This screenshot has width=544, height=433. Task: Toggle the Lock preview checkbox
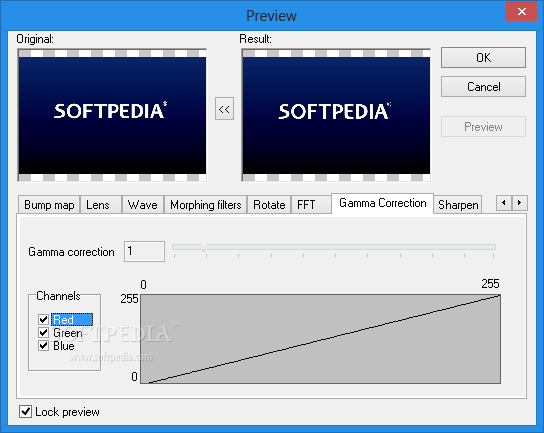(x=25, y=412)
